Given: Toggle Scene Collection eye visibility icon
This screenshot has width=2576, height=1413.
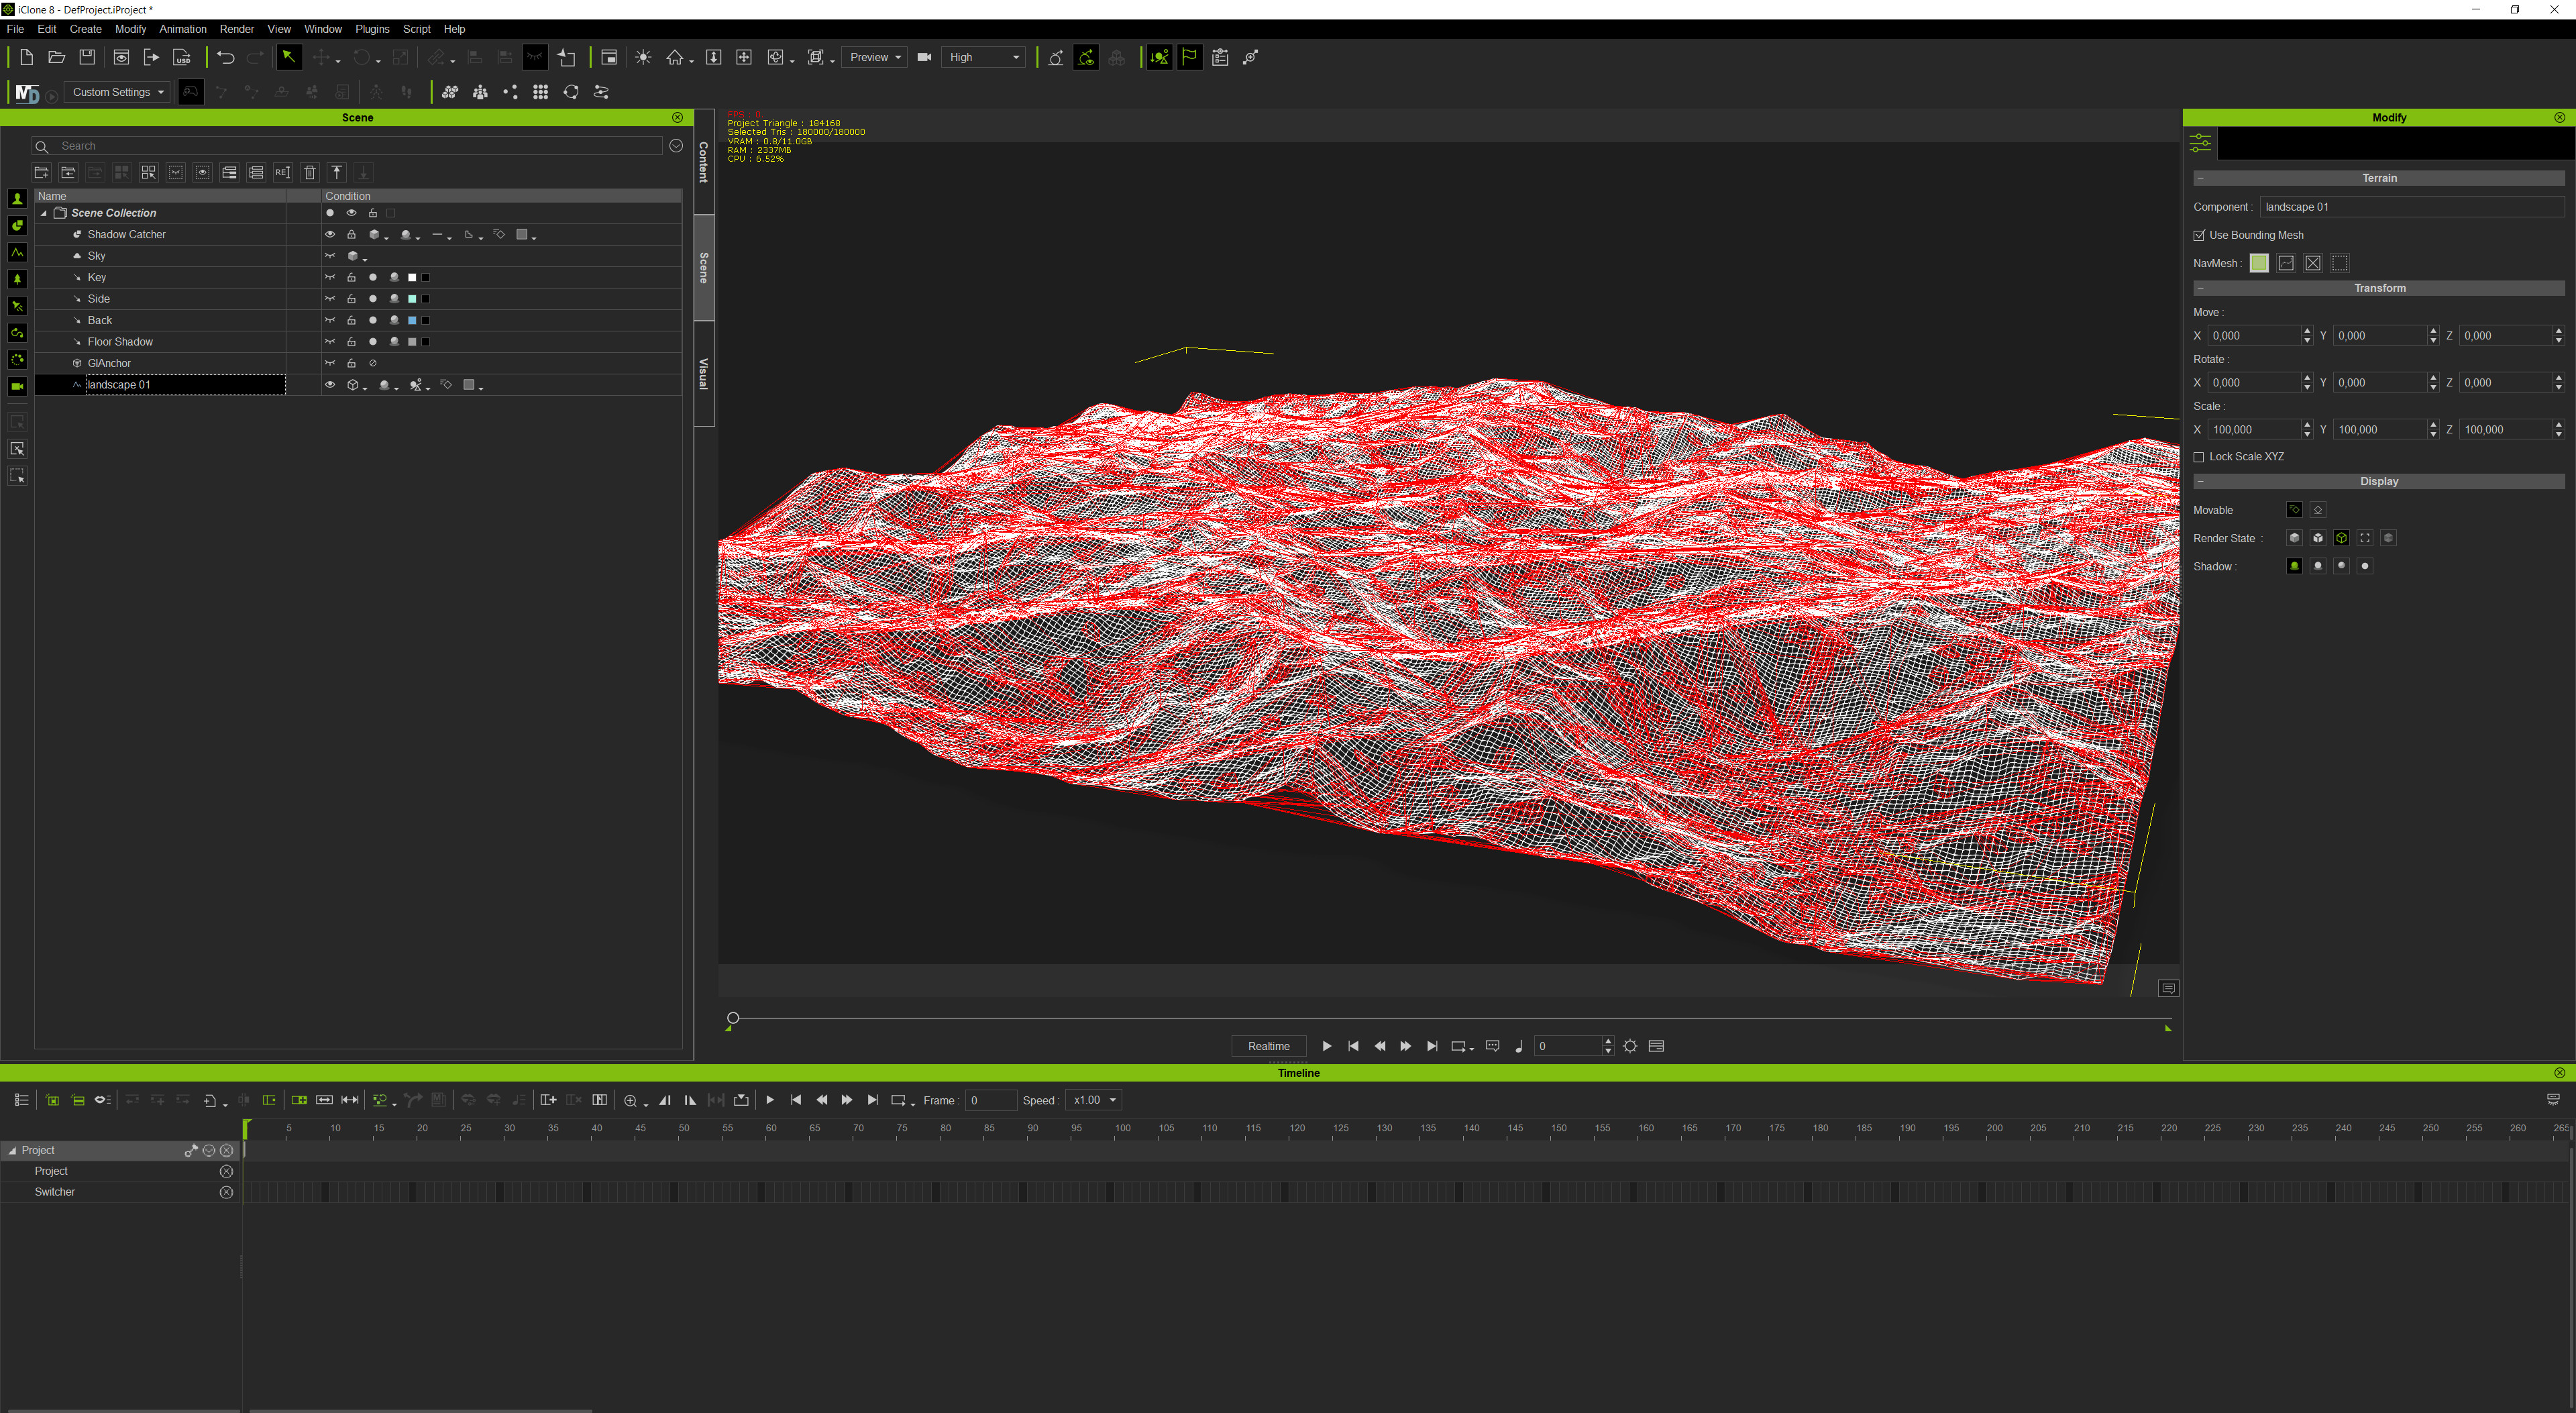Looking at the screenshot, I should pos(351,213).
